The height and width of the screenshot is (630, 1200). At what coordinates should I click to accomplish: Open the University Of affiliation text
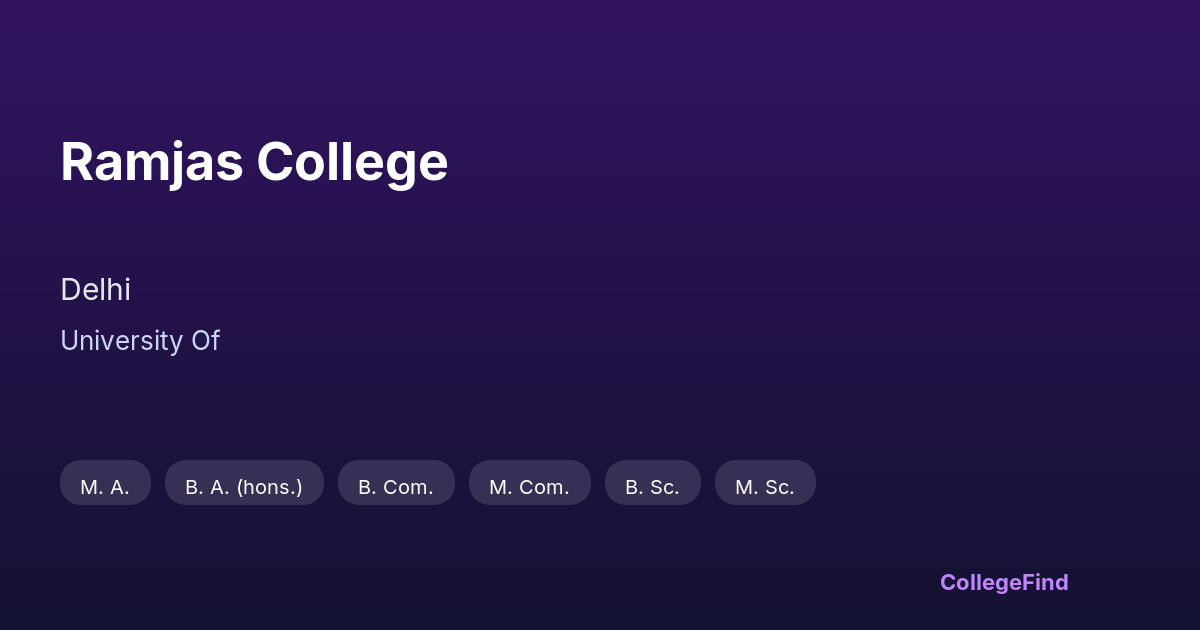click(139, 341)
